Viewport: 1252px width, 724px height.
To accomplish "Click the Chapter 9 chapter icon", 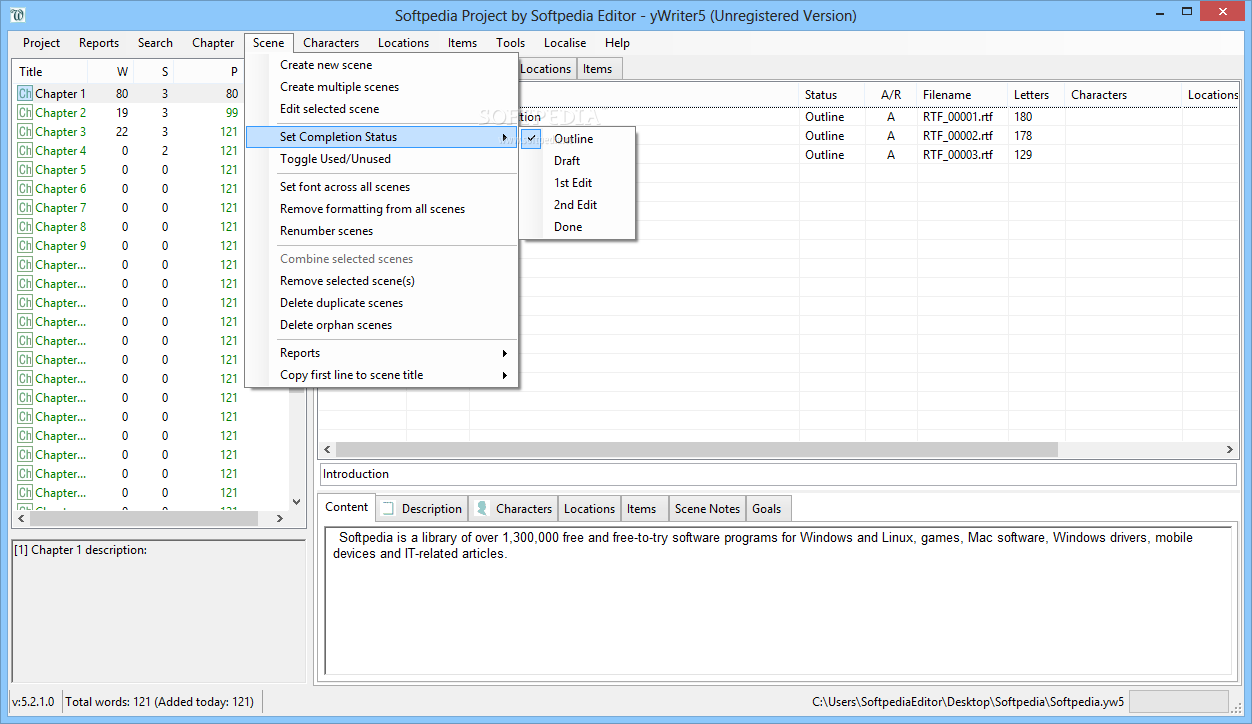I will coord(25,246).
